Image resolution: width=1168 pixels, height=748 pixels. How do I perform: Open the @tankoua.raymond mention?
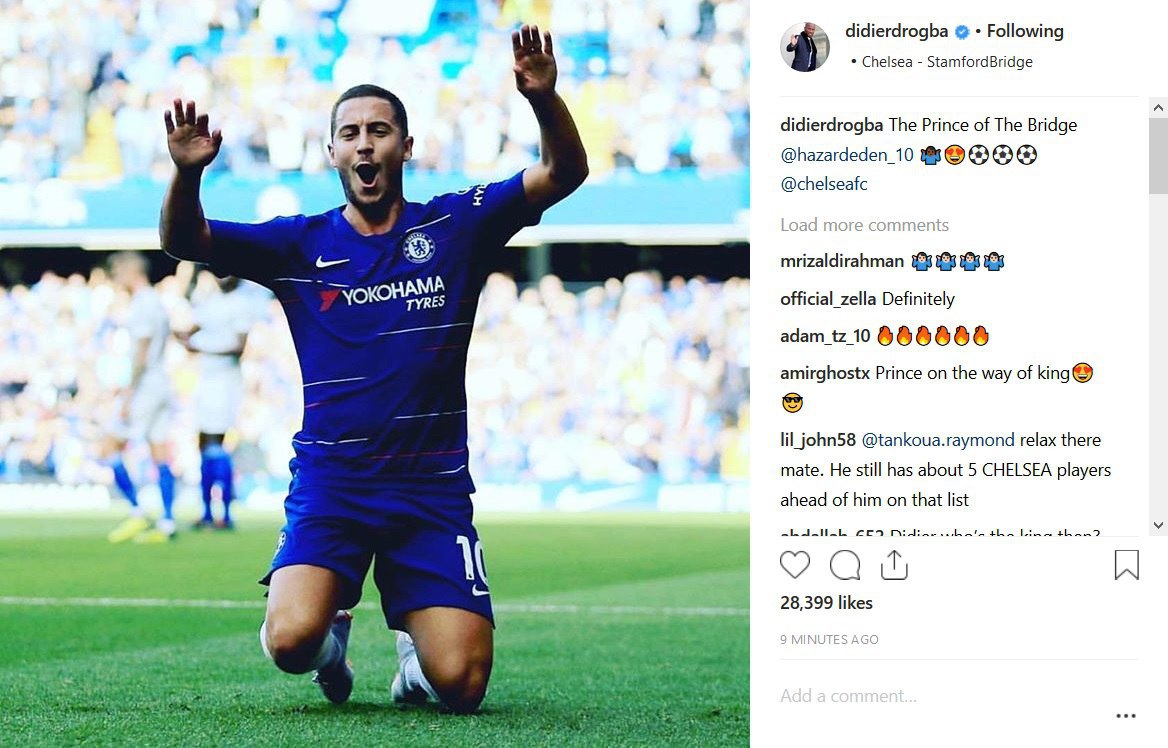(x=938, y=440)
